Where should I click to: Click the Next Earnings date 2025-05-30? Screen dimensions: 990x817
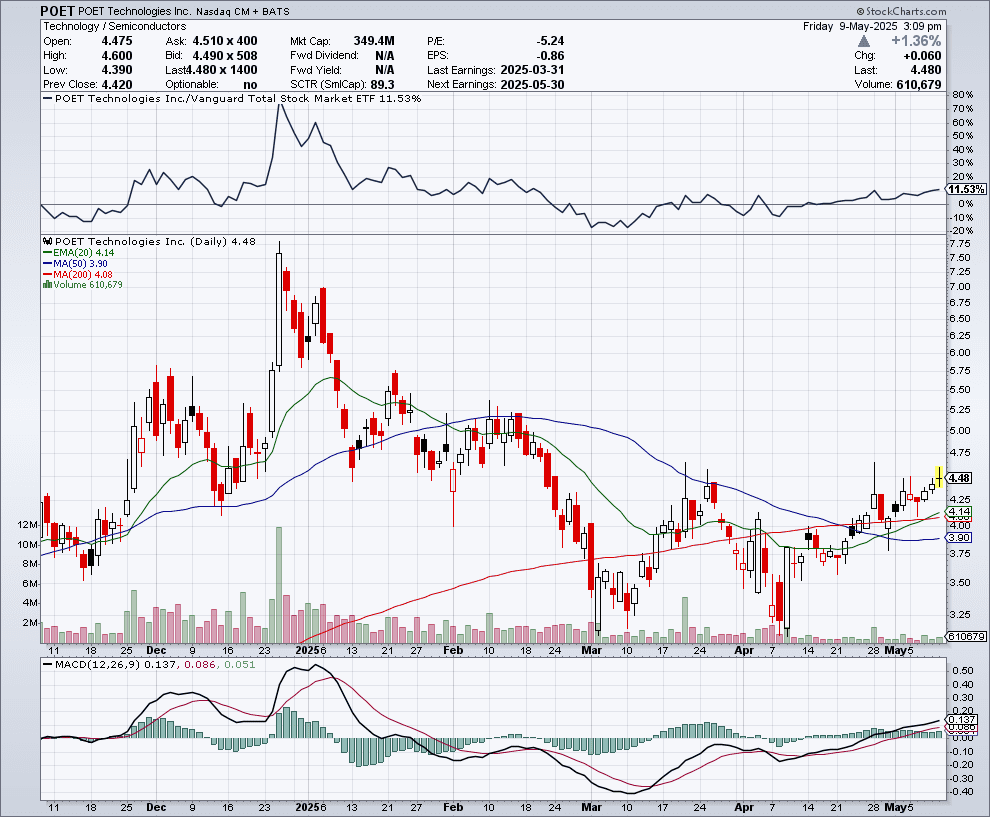pyautogui.click(x=532, y=85)
